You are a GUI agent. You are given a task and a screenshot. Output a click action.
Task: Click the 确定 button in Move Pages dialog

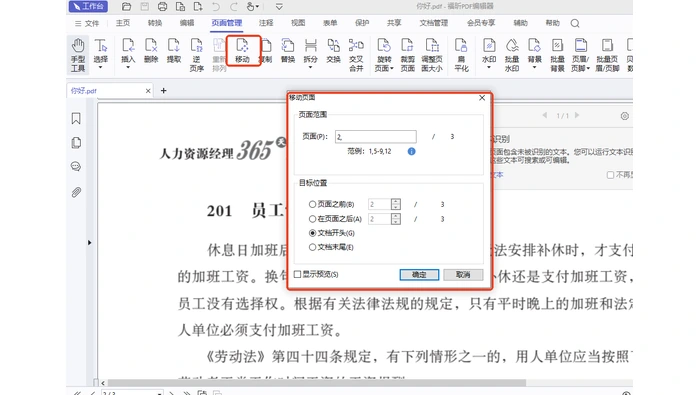click(x=419, y=274)
